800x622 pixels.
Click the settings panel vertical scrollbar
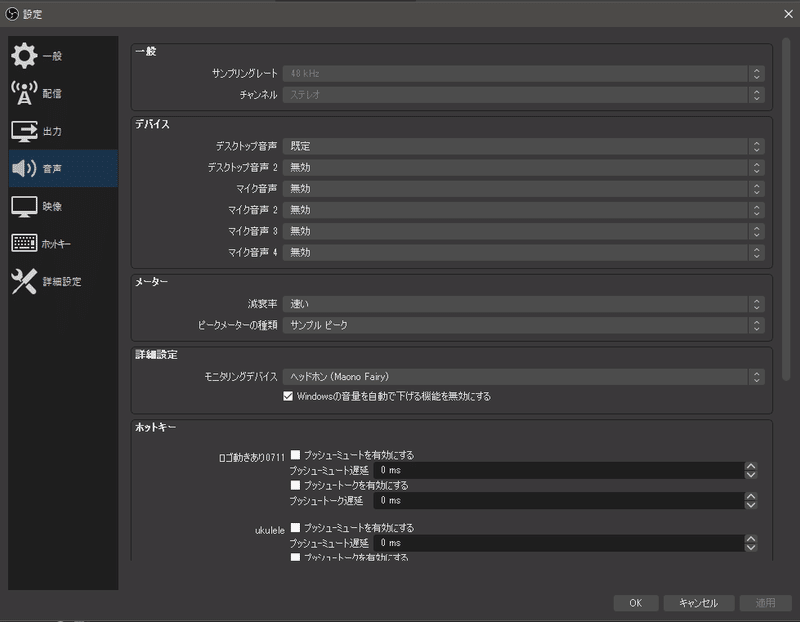tap(786, 209)
